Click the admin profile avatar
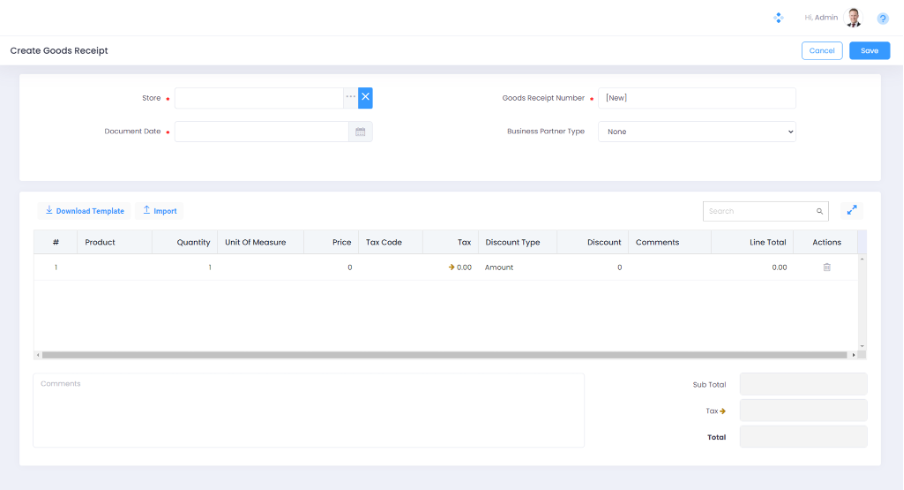The image size is (904, 490). click(853, 17)
